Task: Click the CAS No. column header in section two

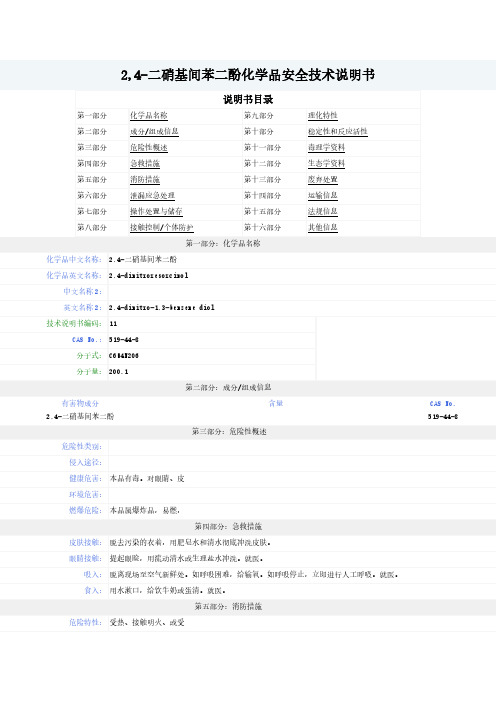Action: 442,404
